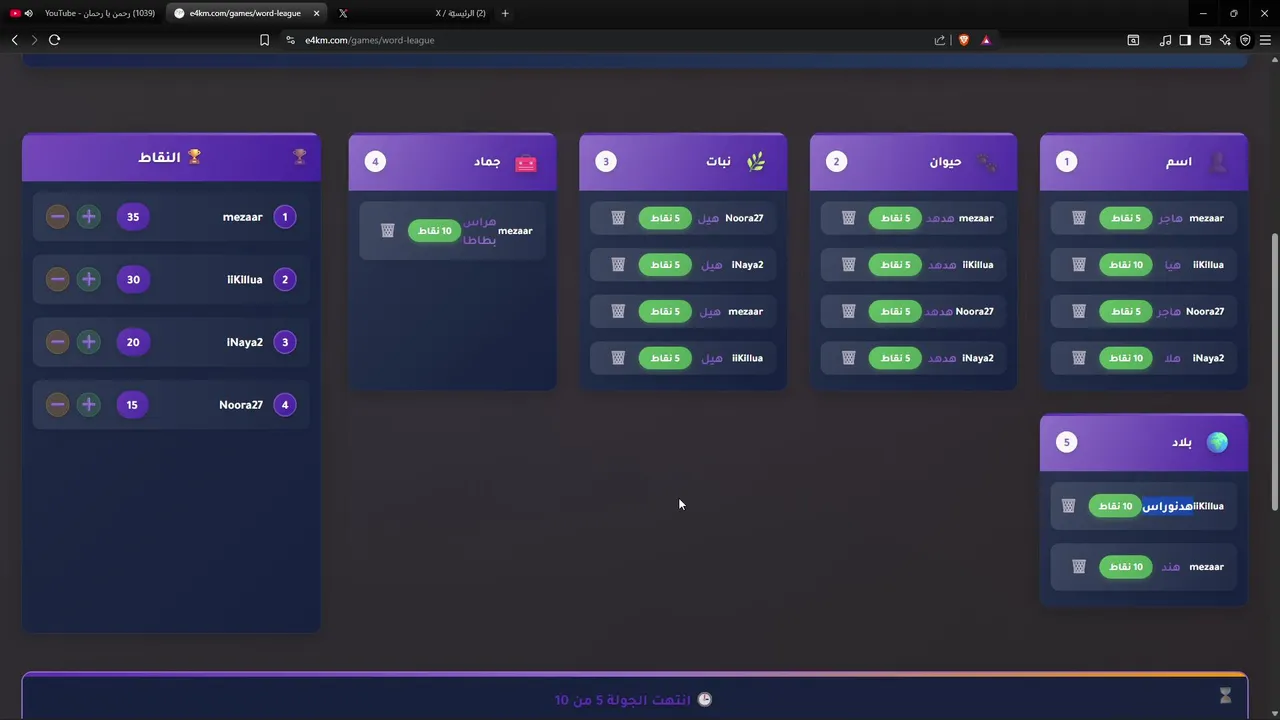Image resolution: width=1280 pixels, height=720 pixels.
Task: Add points to iiKilllua in scoreboard
Action: 88,280
